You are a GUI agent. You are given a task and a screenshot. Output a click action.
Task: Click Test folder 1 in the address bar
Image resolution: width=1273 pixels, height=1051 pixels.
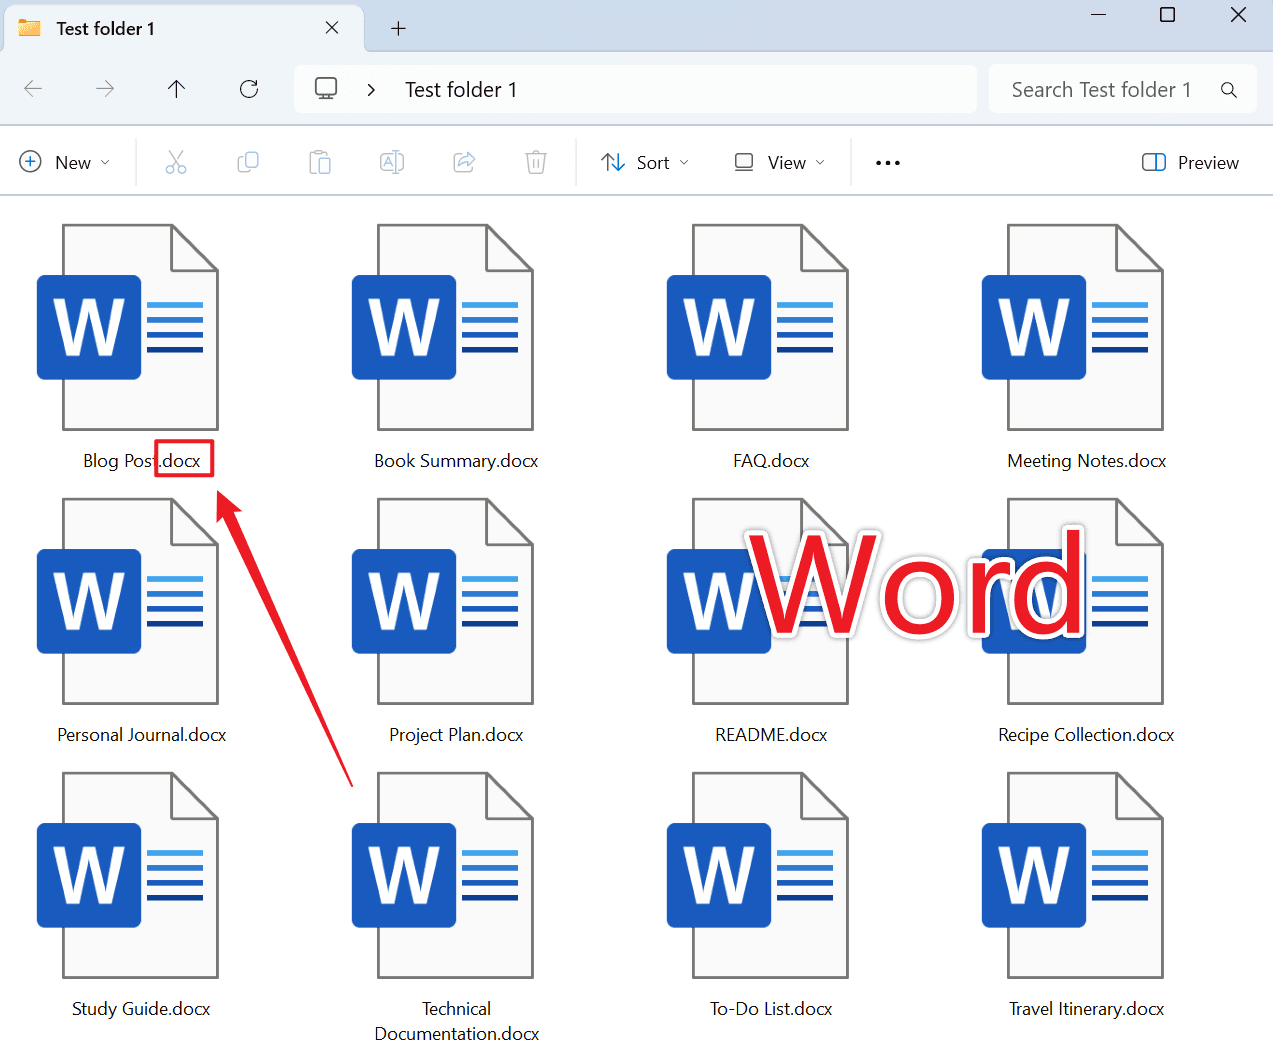pyautogui.click(x=461, y=90)
